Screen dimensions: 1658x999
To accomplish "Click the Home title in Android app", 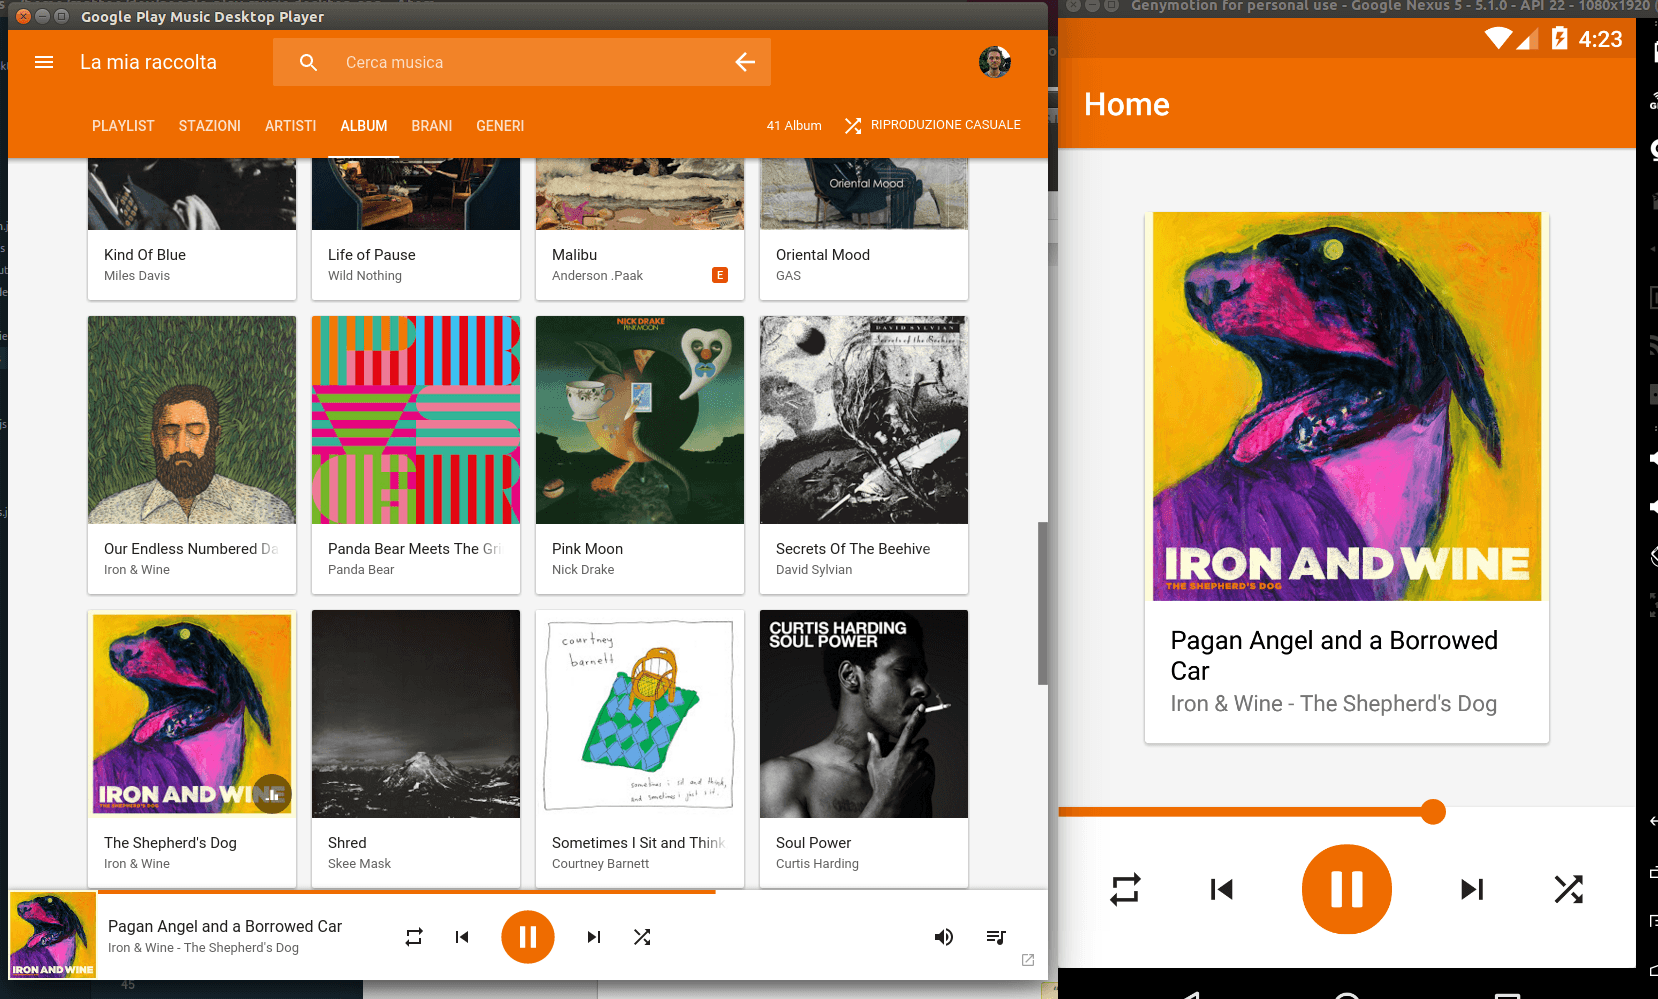I will coord(1127,104).
